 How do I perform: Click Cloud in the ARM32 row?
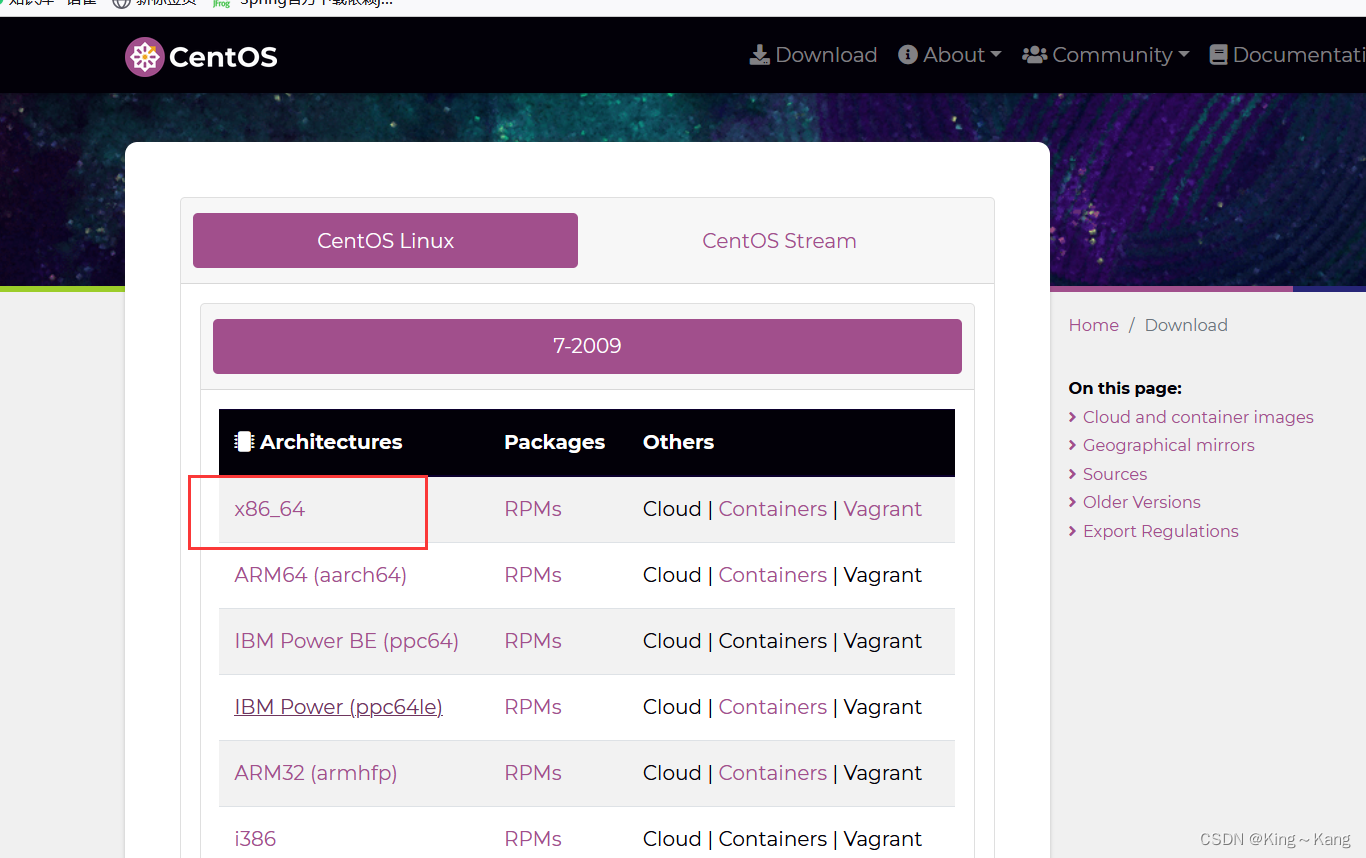click(672, 773)
